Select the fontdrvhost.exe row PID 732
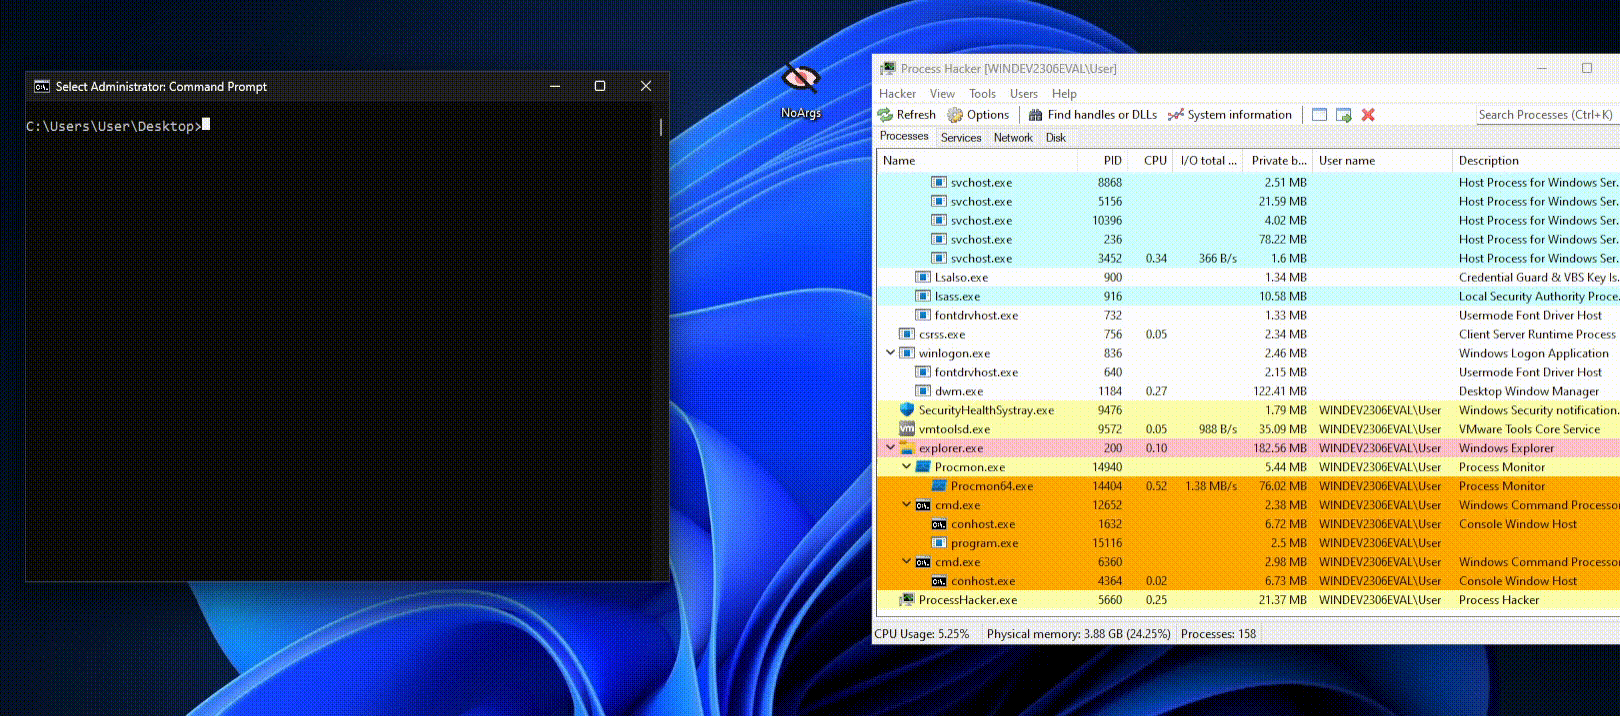 coord(1248,315)
